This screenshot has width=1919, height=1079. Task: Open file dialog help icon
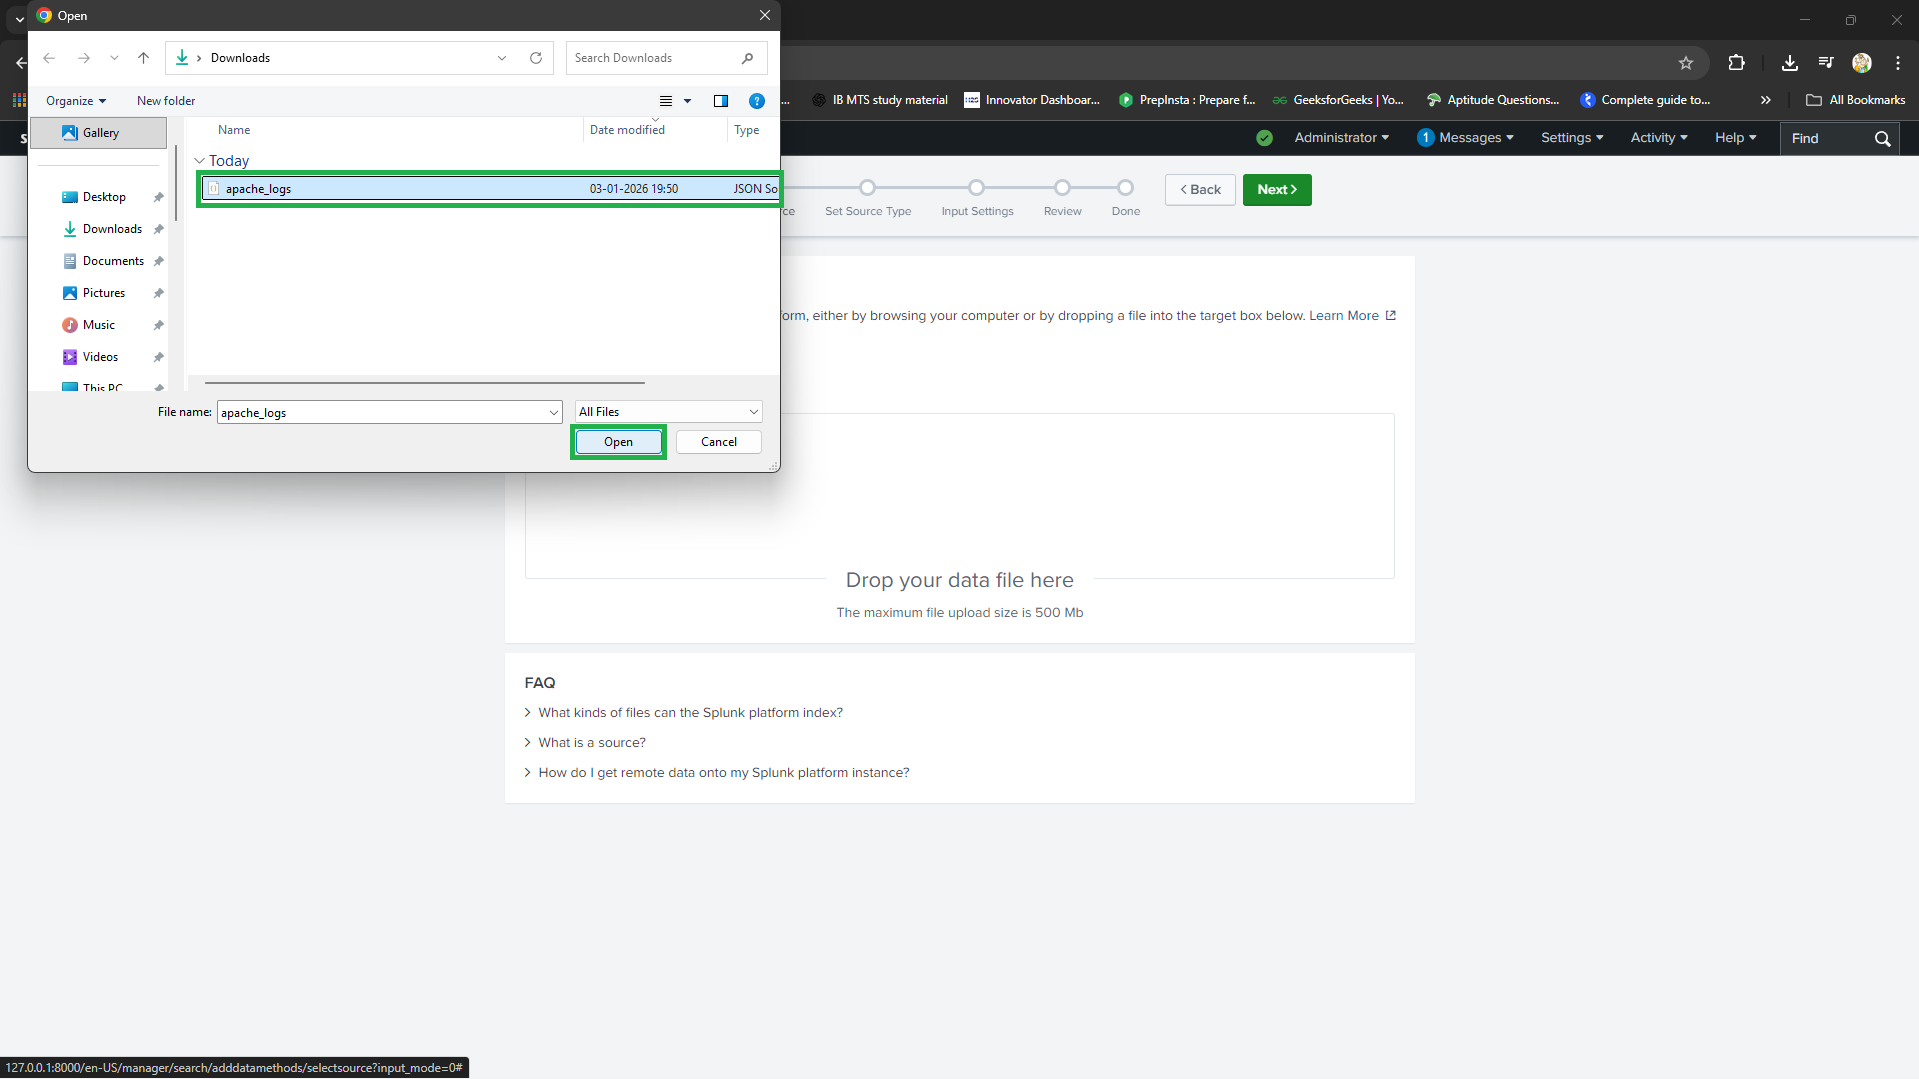tap(757, 101)
